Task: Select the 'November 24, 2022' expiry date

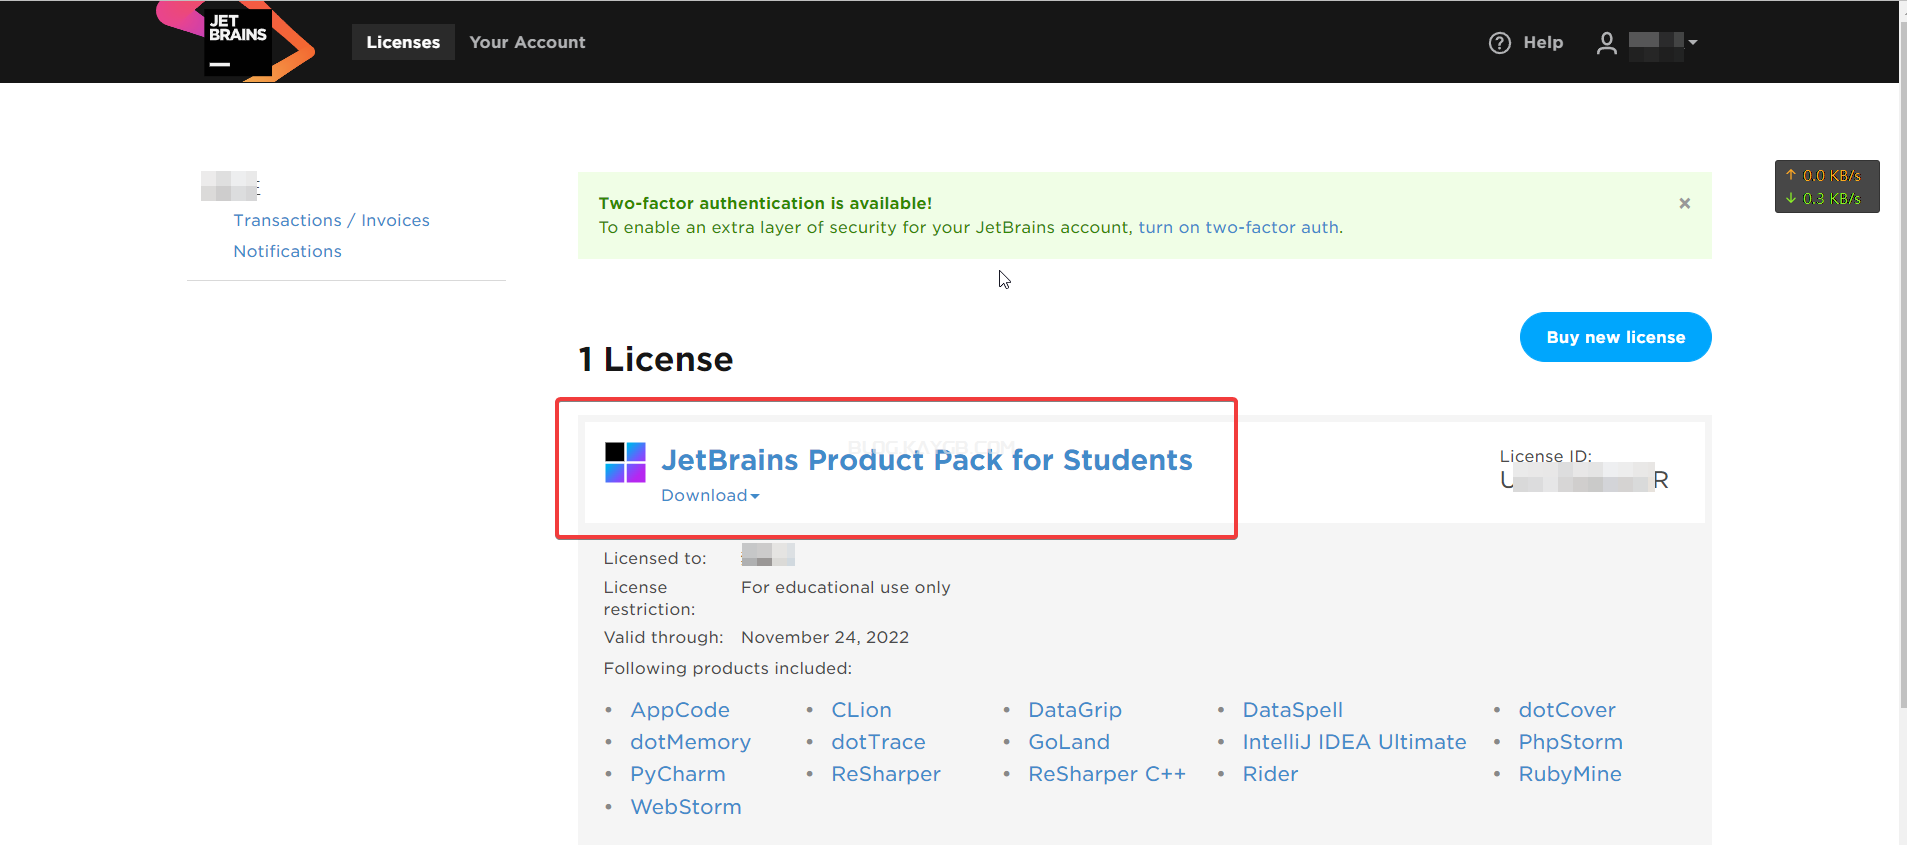Action: [825, 637]
